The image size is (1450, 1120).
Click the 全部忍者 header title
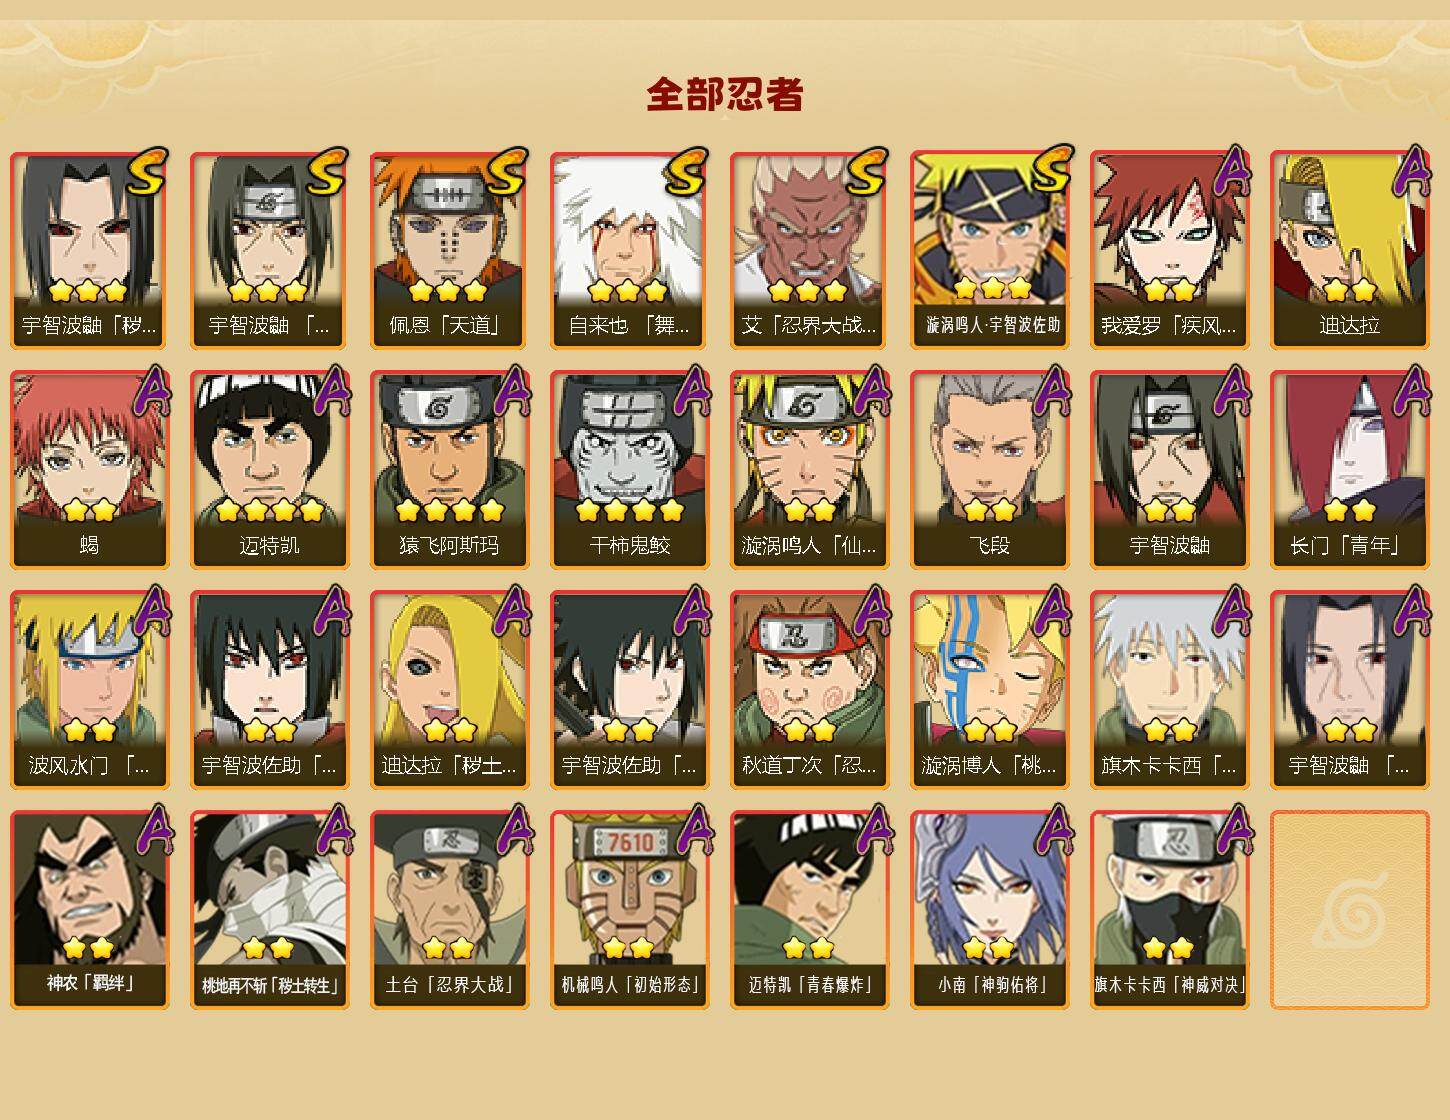point(725,94)
